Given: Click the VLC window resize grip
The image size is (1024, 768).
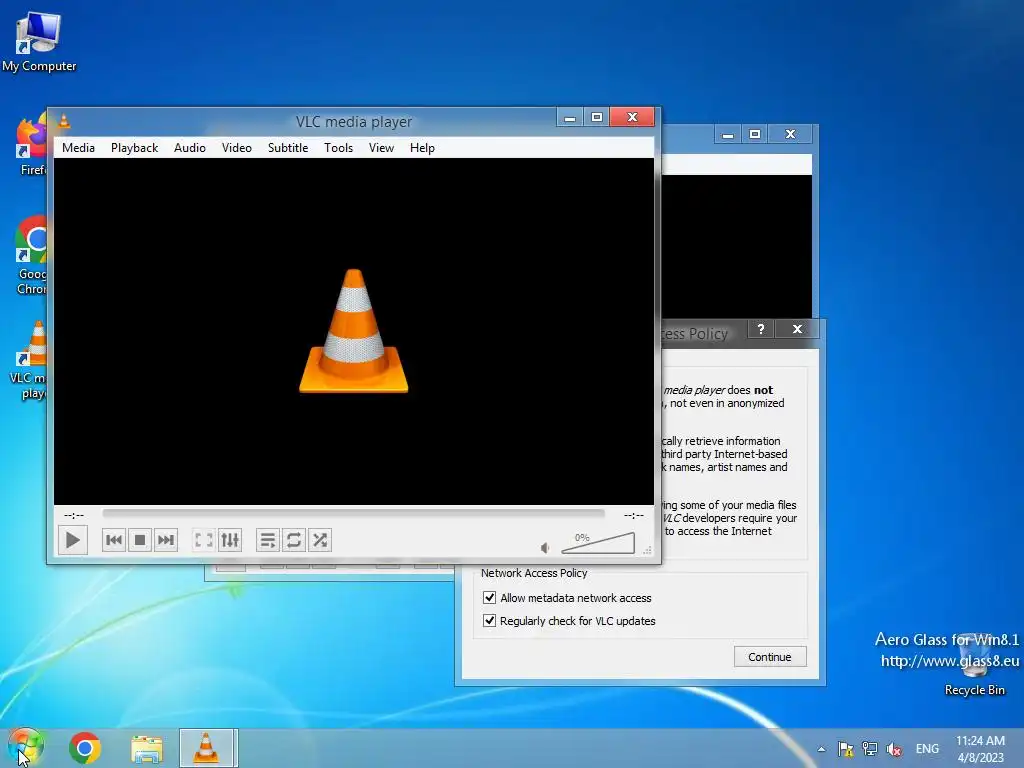Looking at the screenshot, I should click(x=648, y=550).
